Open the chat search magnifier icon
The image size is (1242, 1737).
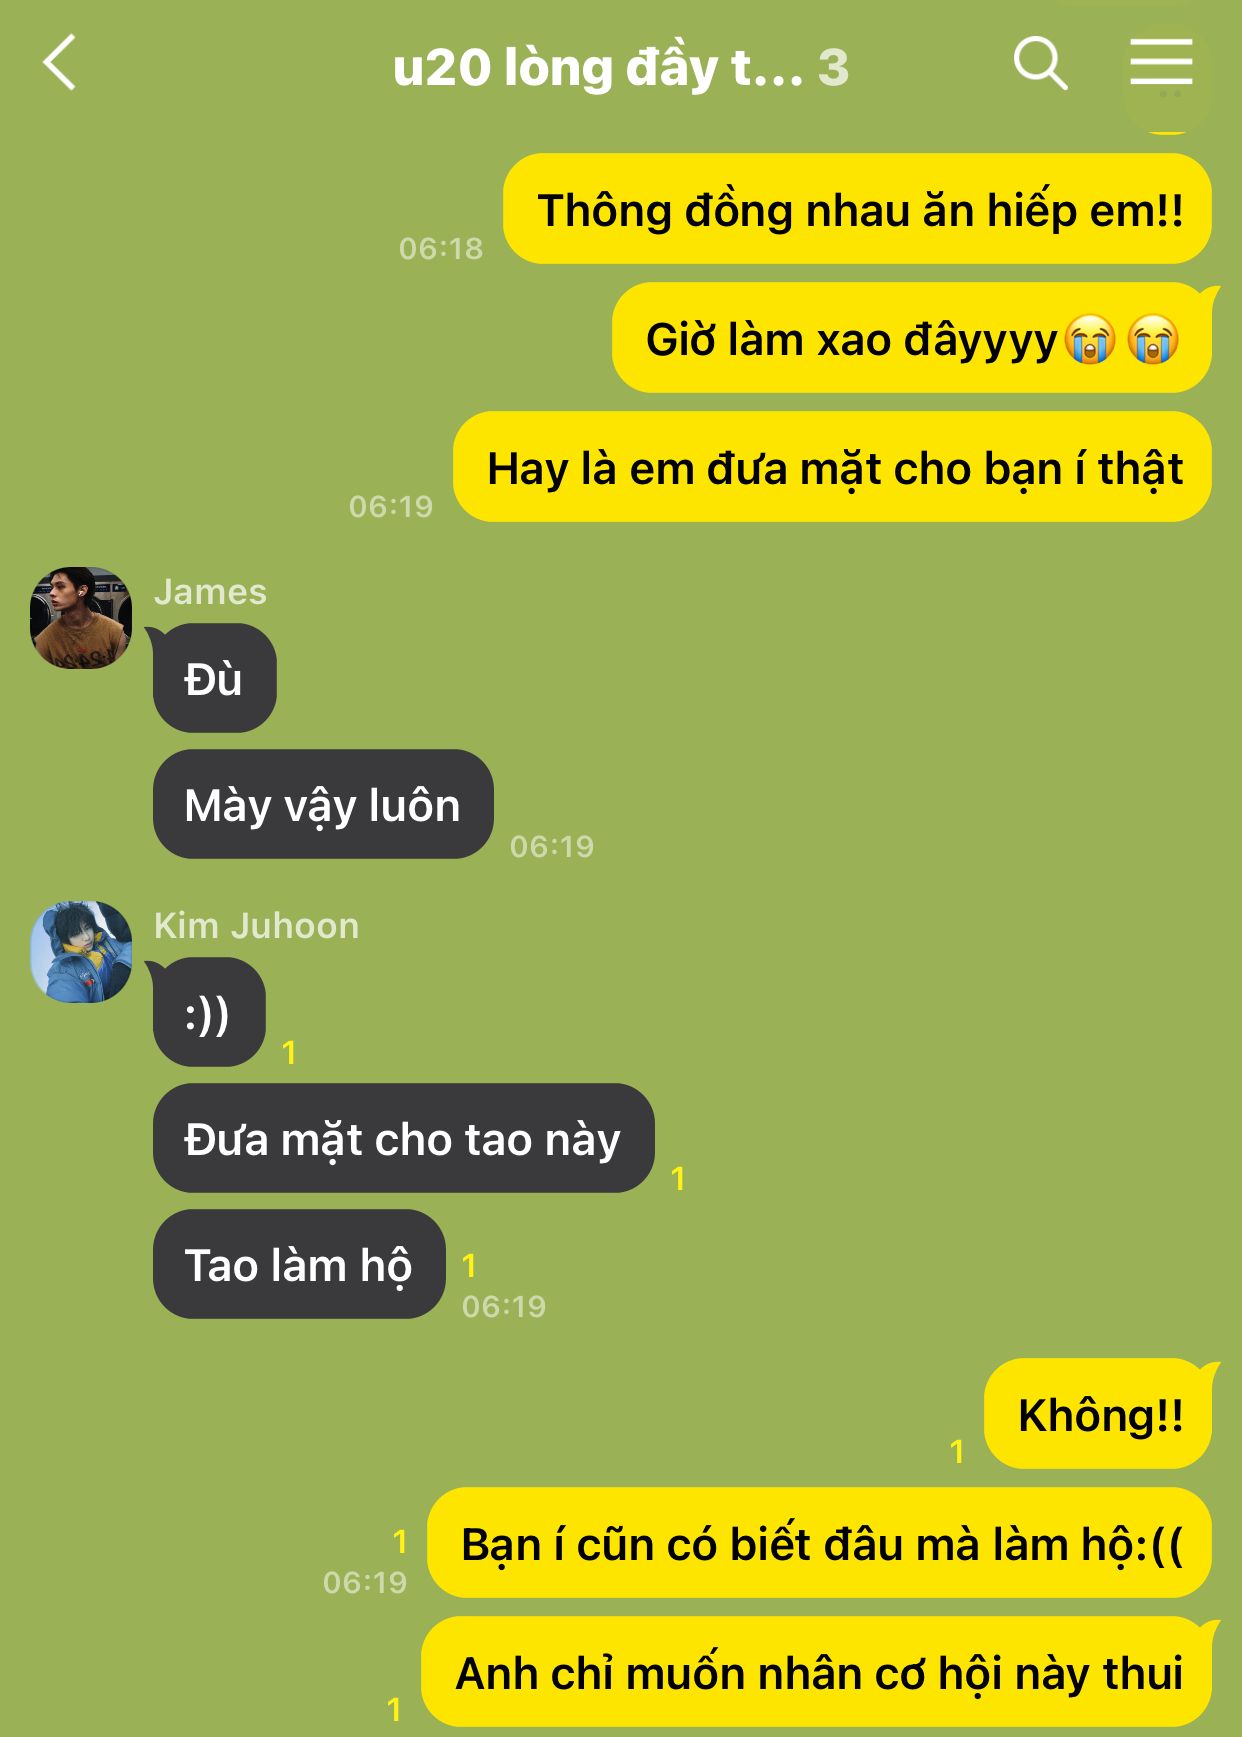pyautogui.click(x=1040, y=64)
